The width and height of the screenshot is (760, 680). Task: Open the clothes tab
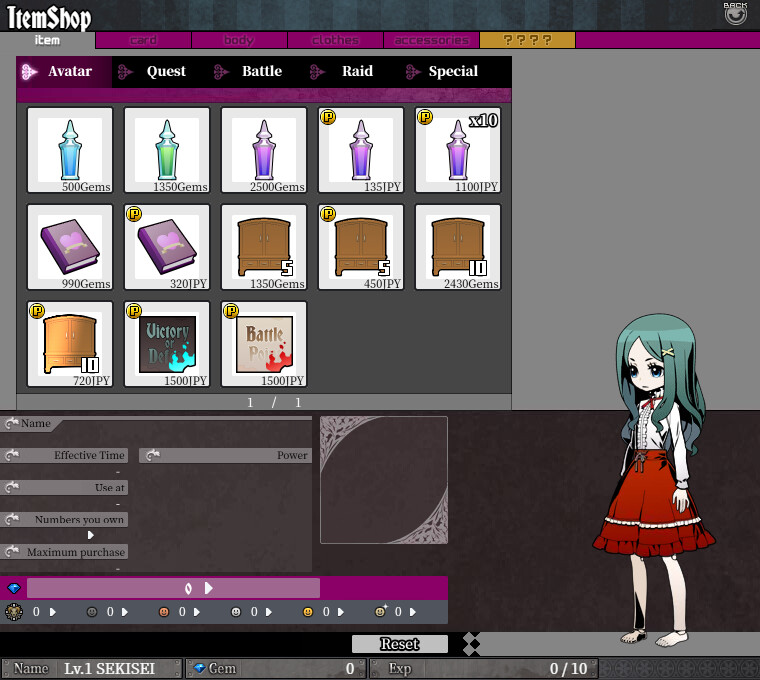pyautogui.click(x=335, y=40)
